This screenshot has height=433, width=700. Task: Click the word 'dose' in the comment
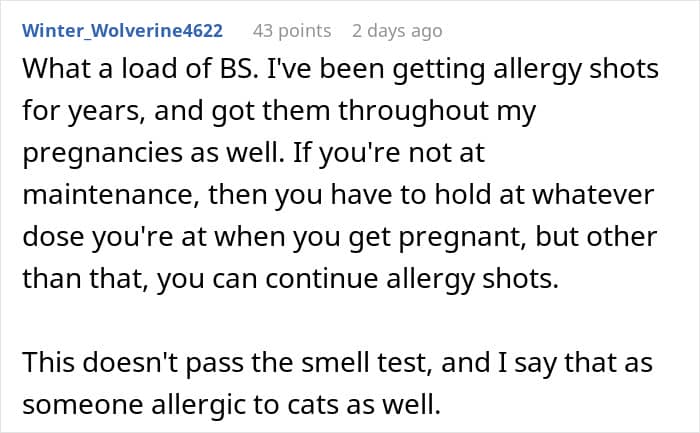point(53,237)
